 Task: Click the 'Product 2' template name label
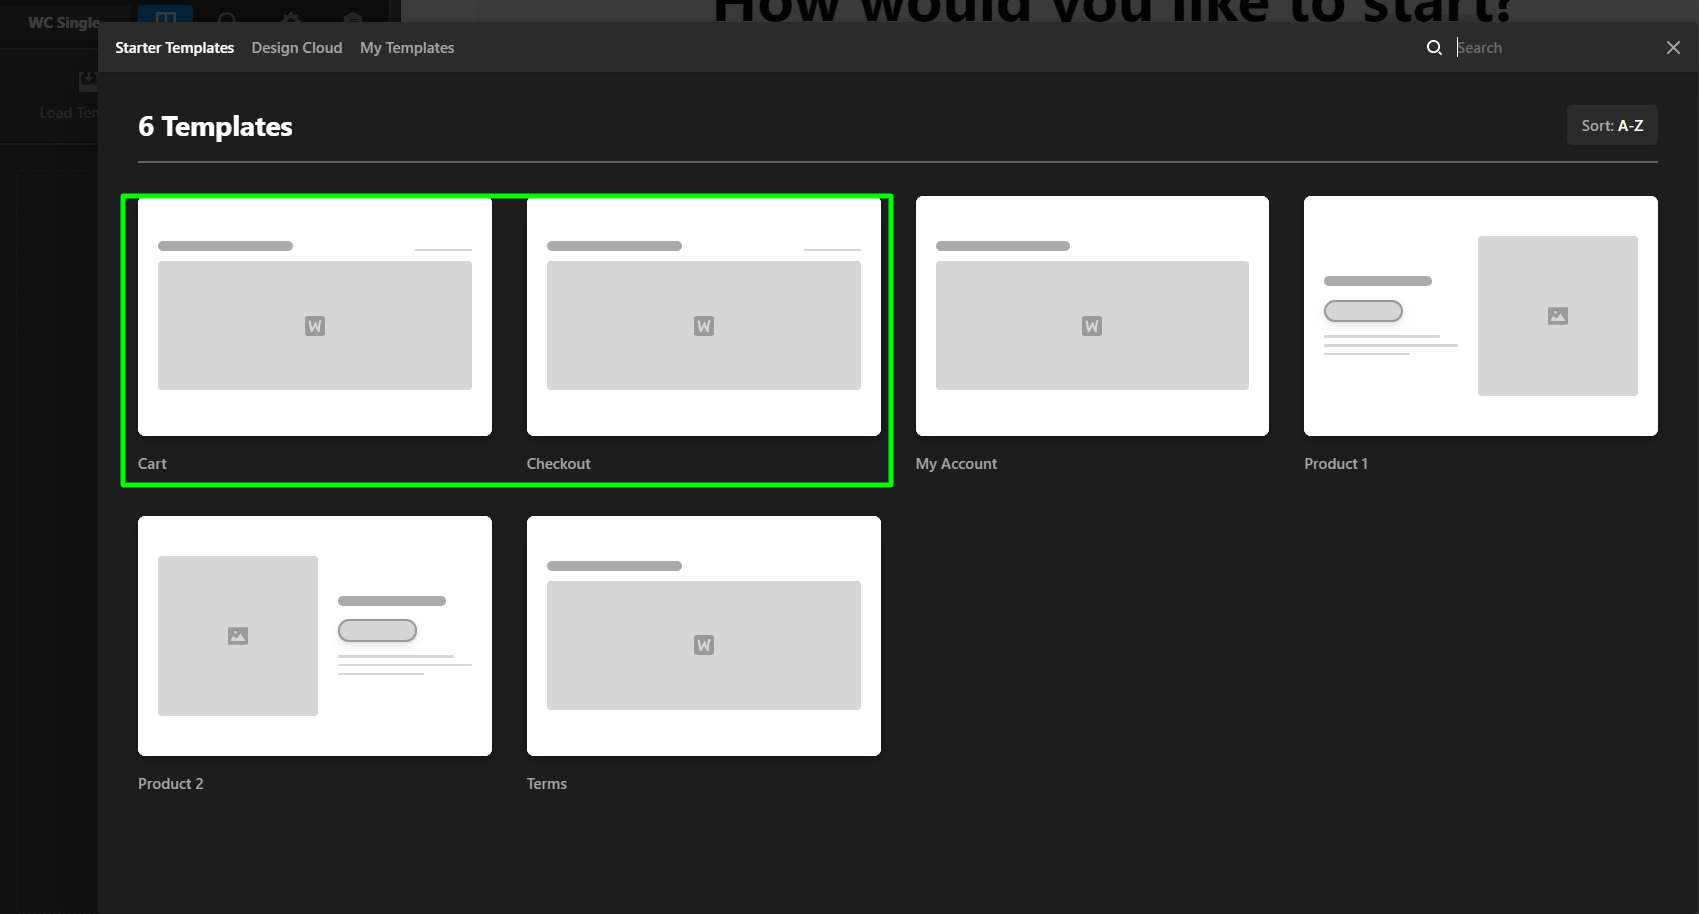(x=170, y=784)
